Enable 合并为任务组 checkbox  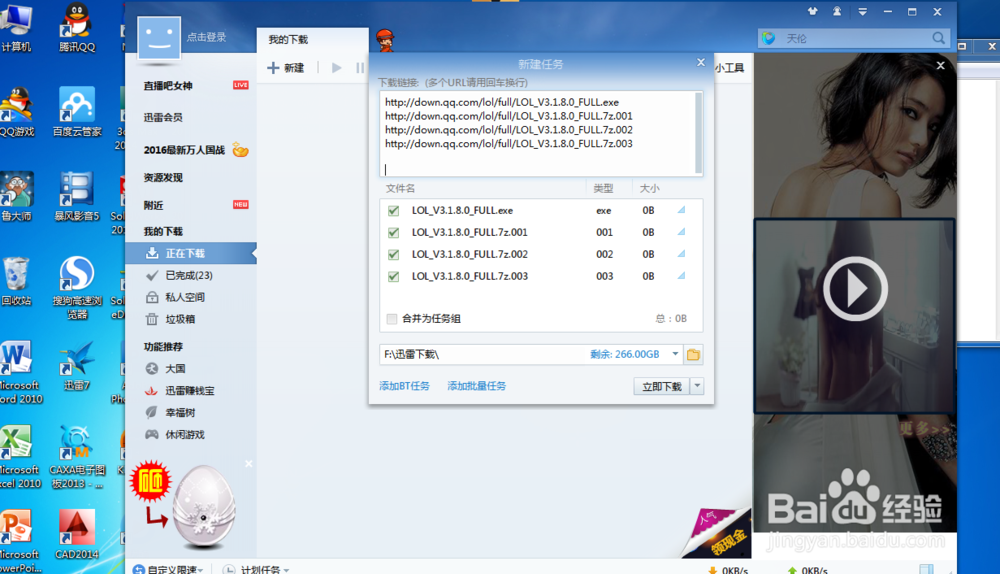click(392, 318)
